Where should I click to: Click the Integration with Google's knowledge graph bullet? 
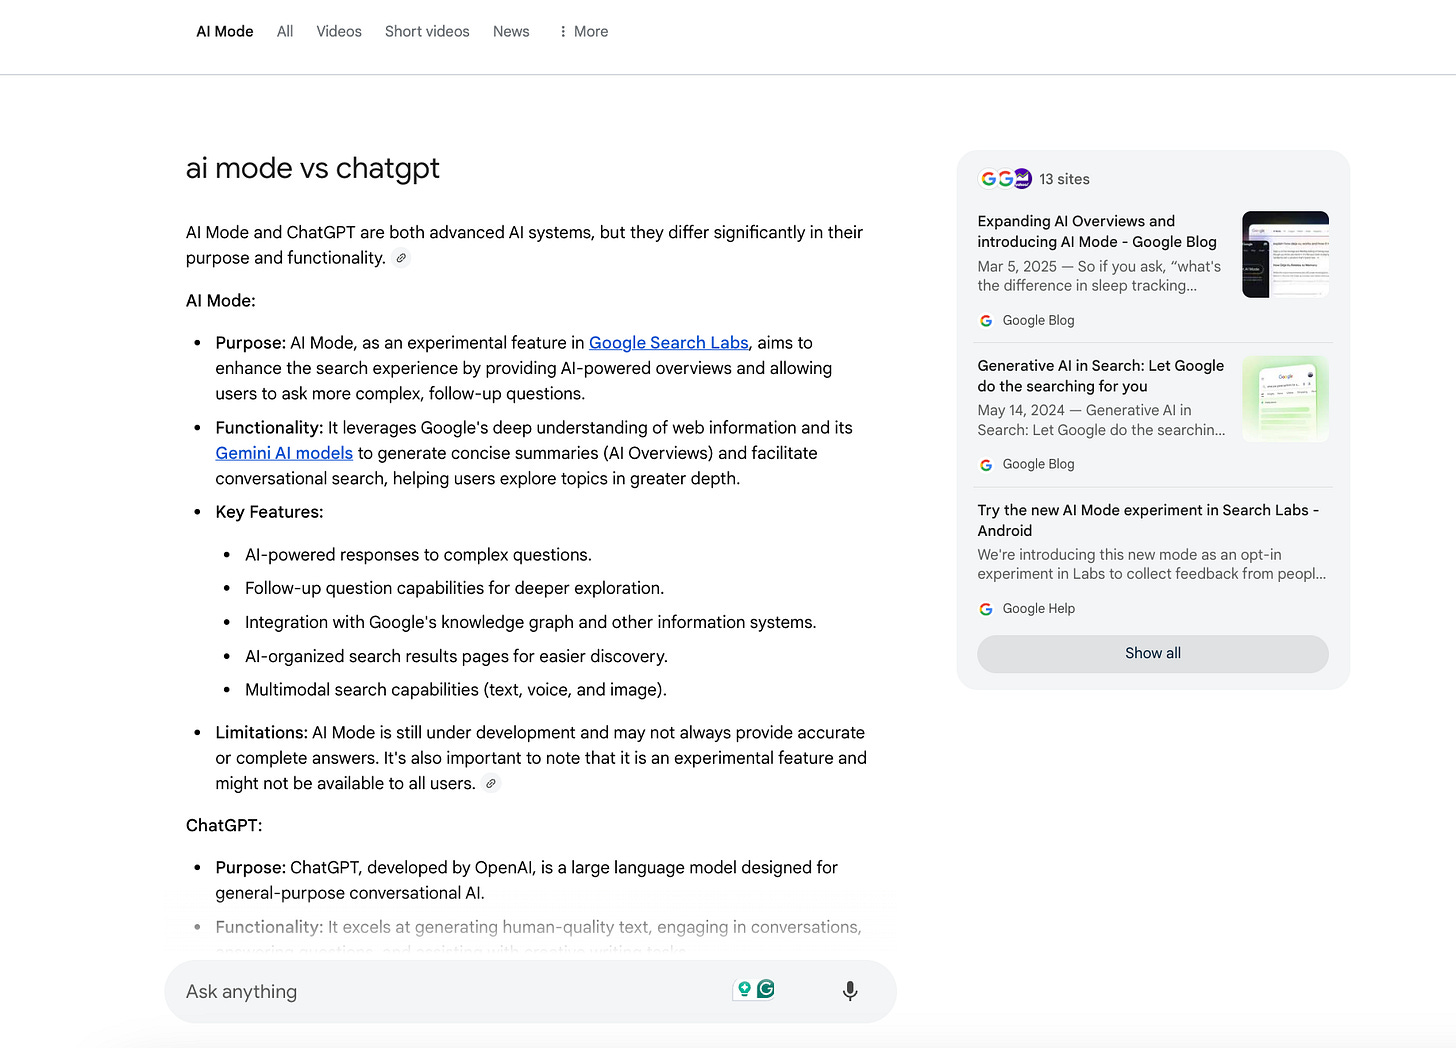[530, 623]
